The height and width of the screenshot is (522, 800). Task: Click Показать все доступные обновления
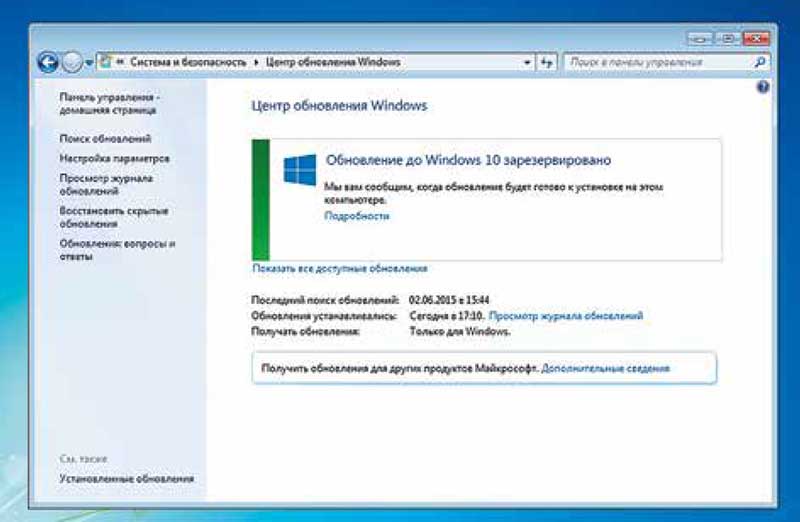340,268
